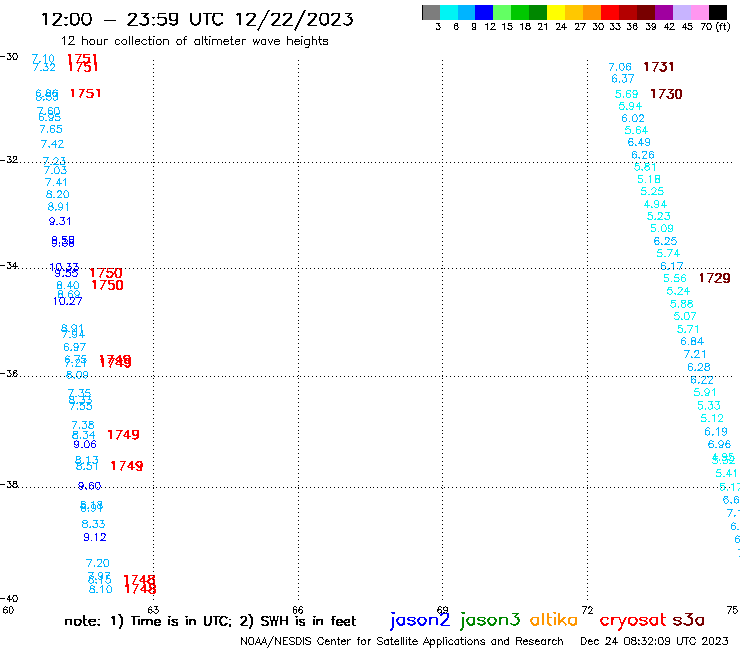Screen dimensions: 740x650
Task: Click the wave height value 10.27
Action: (67, 301)
